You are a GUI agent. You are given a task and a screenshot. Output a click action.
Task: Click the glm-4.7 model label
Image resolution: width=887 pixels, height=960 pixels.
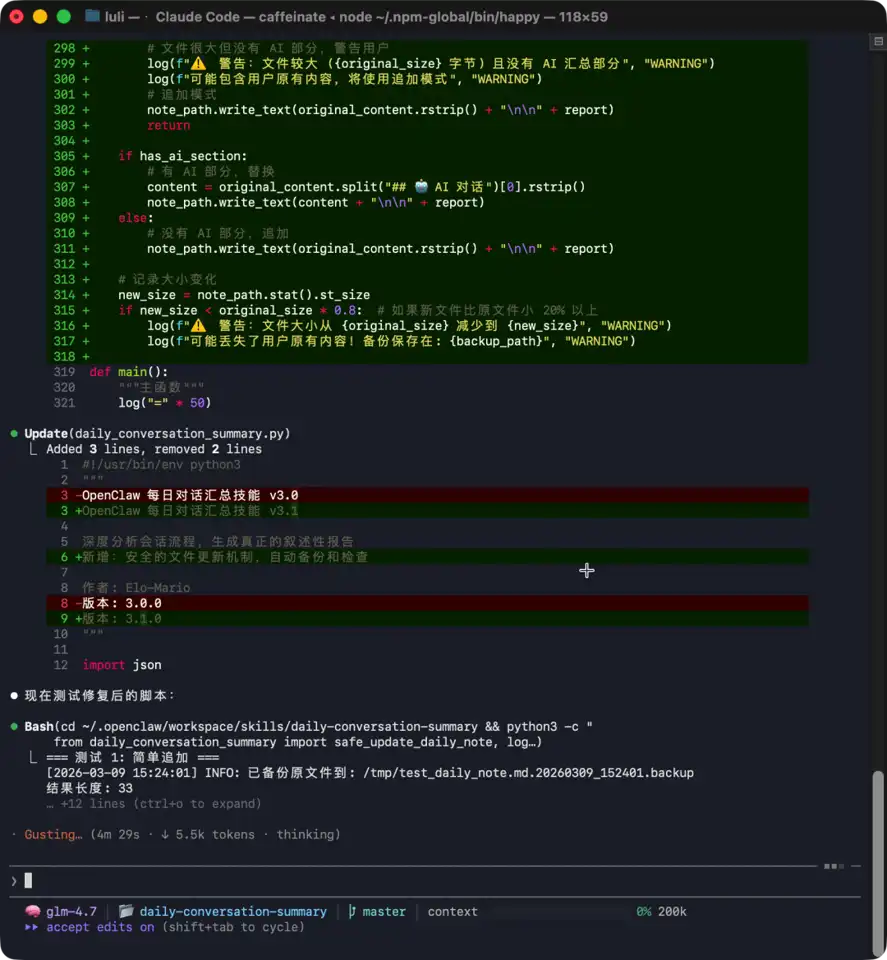[x=72, y=911]
